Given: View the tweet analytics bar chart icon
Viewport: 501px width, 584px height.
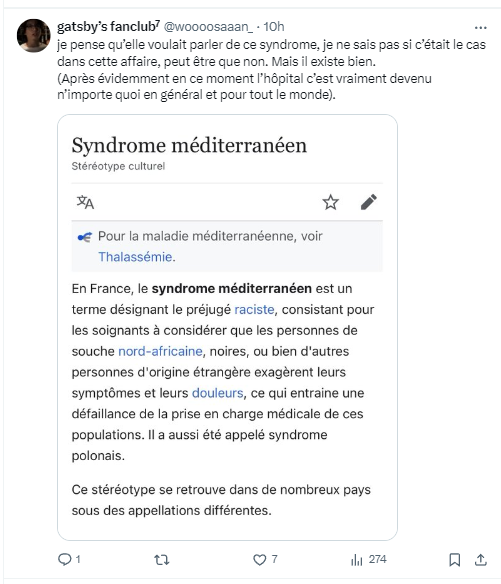Looking at the screenshot, I should (356, 559).
